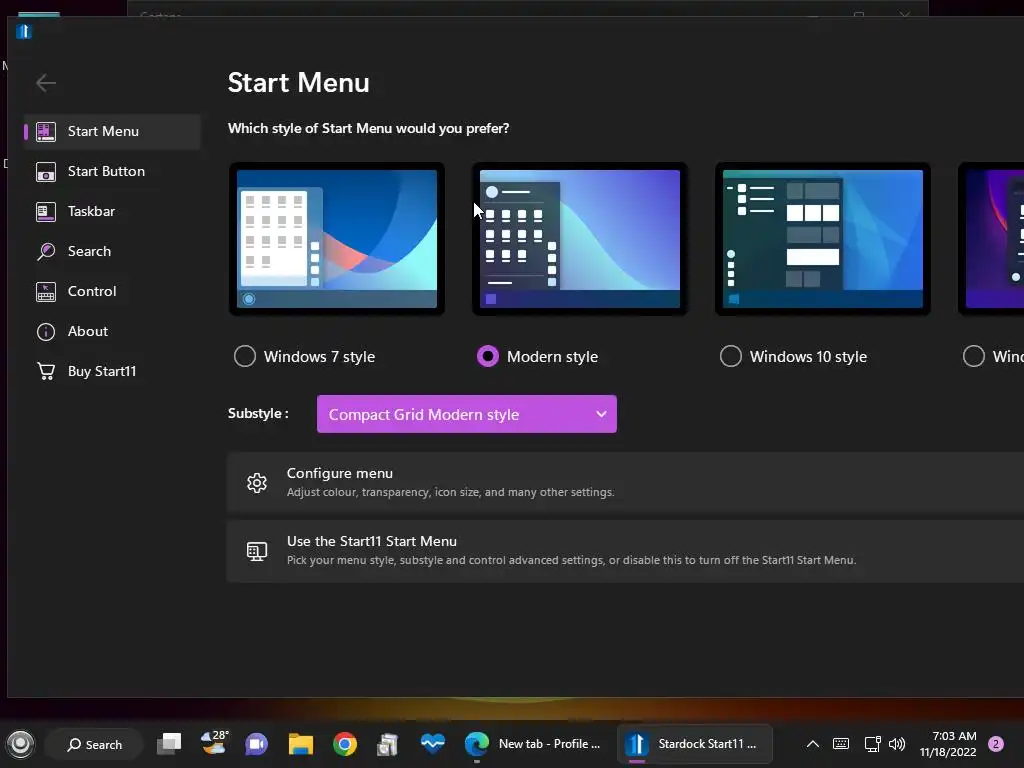Select the Windows 10 style radio button

(731, 357)
